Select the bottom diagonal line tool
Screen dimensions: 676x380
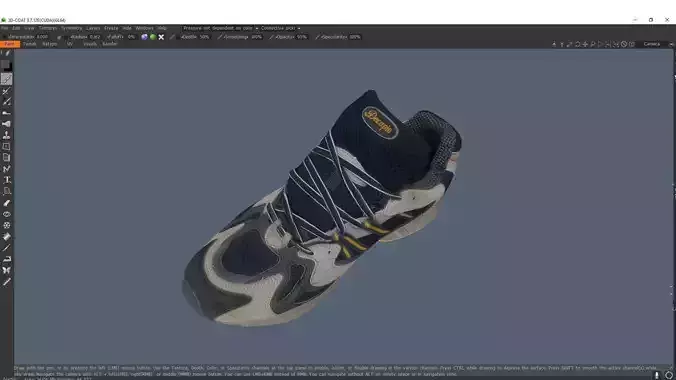(x=6, y=282)
